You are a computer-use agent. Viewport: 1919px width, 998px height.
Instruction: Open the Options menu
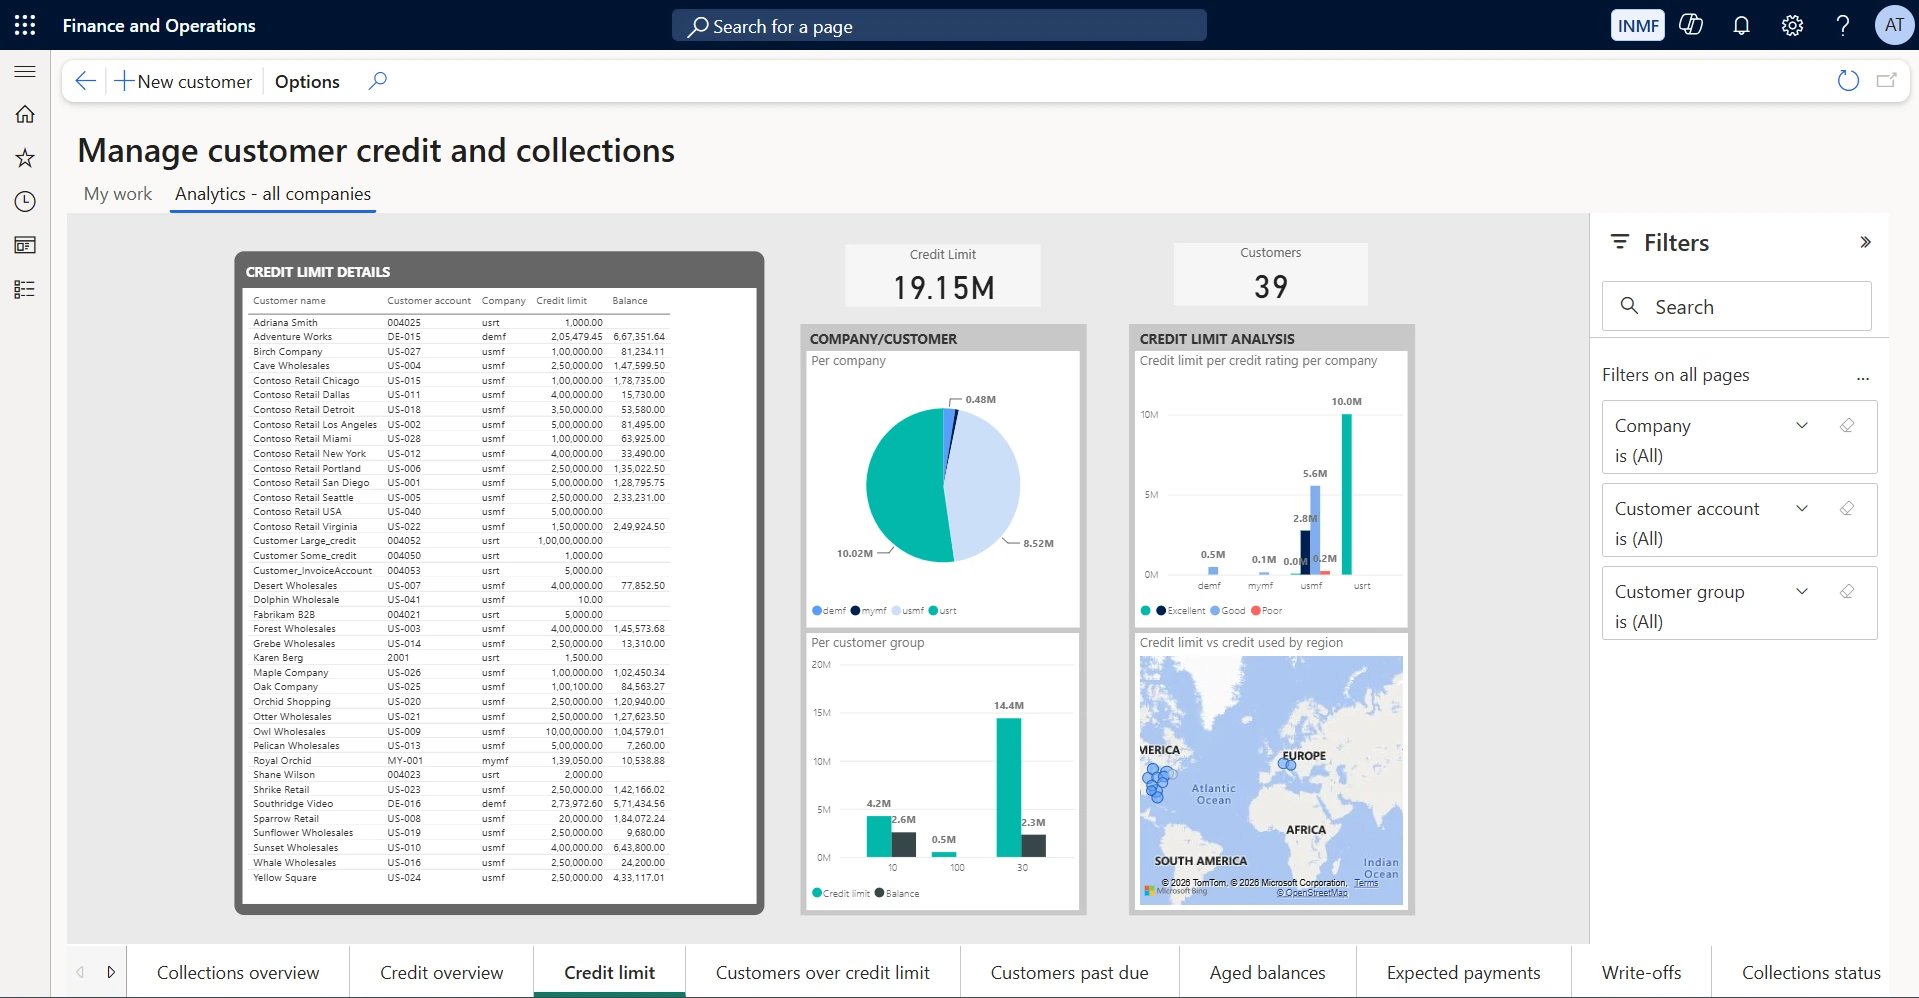coord(307,81)
